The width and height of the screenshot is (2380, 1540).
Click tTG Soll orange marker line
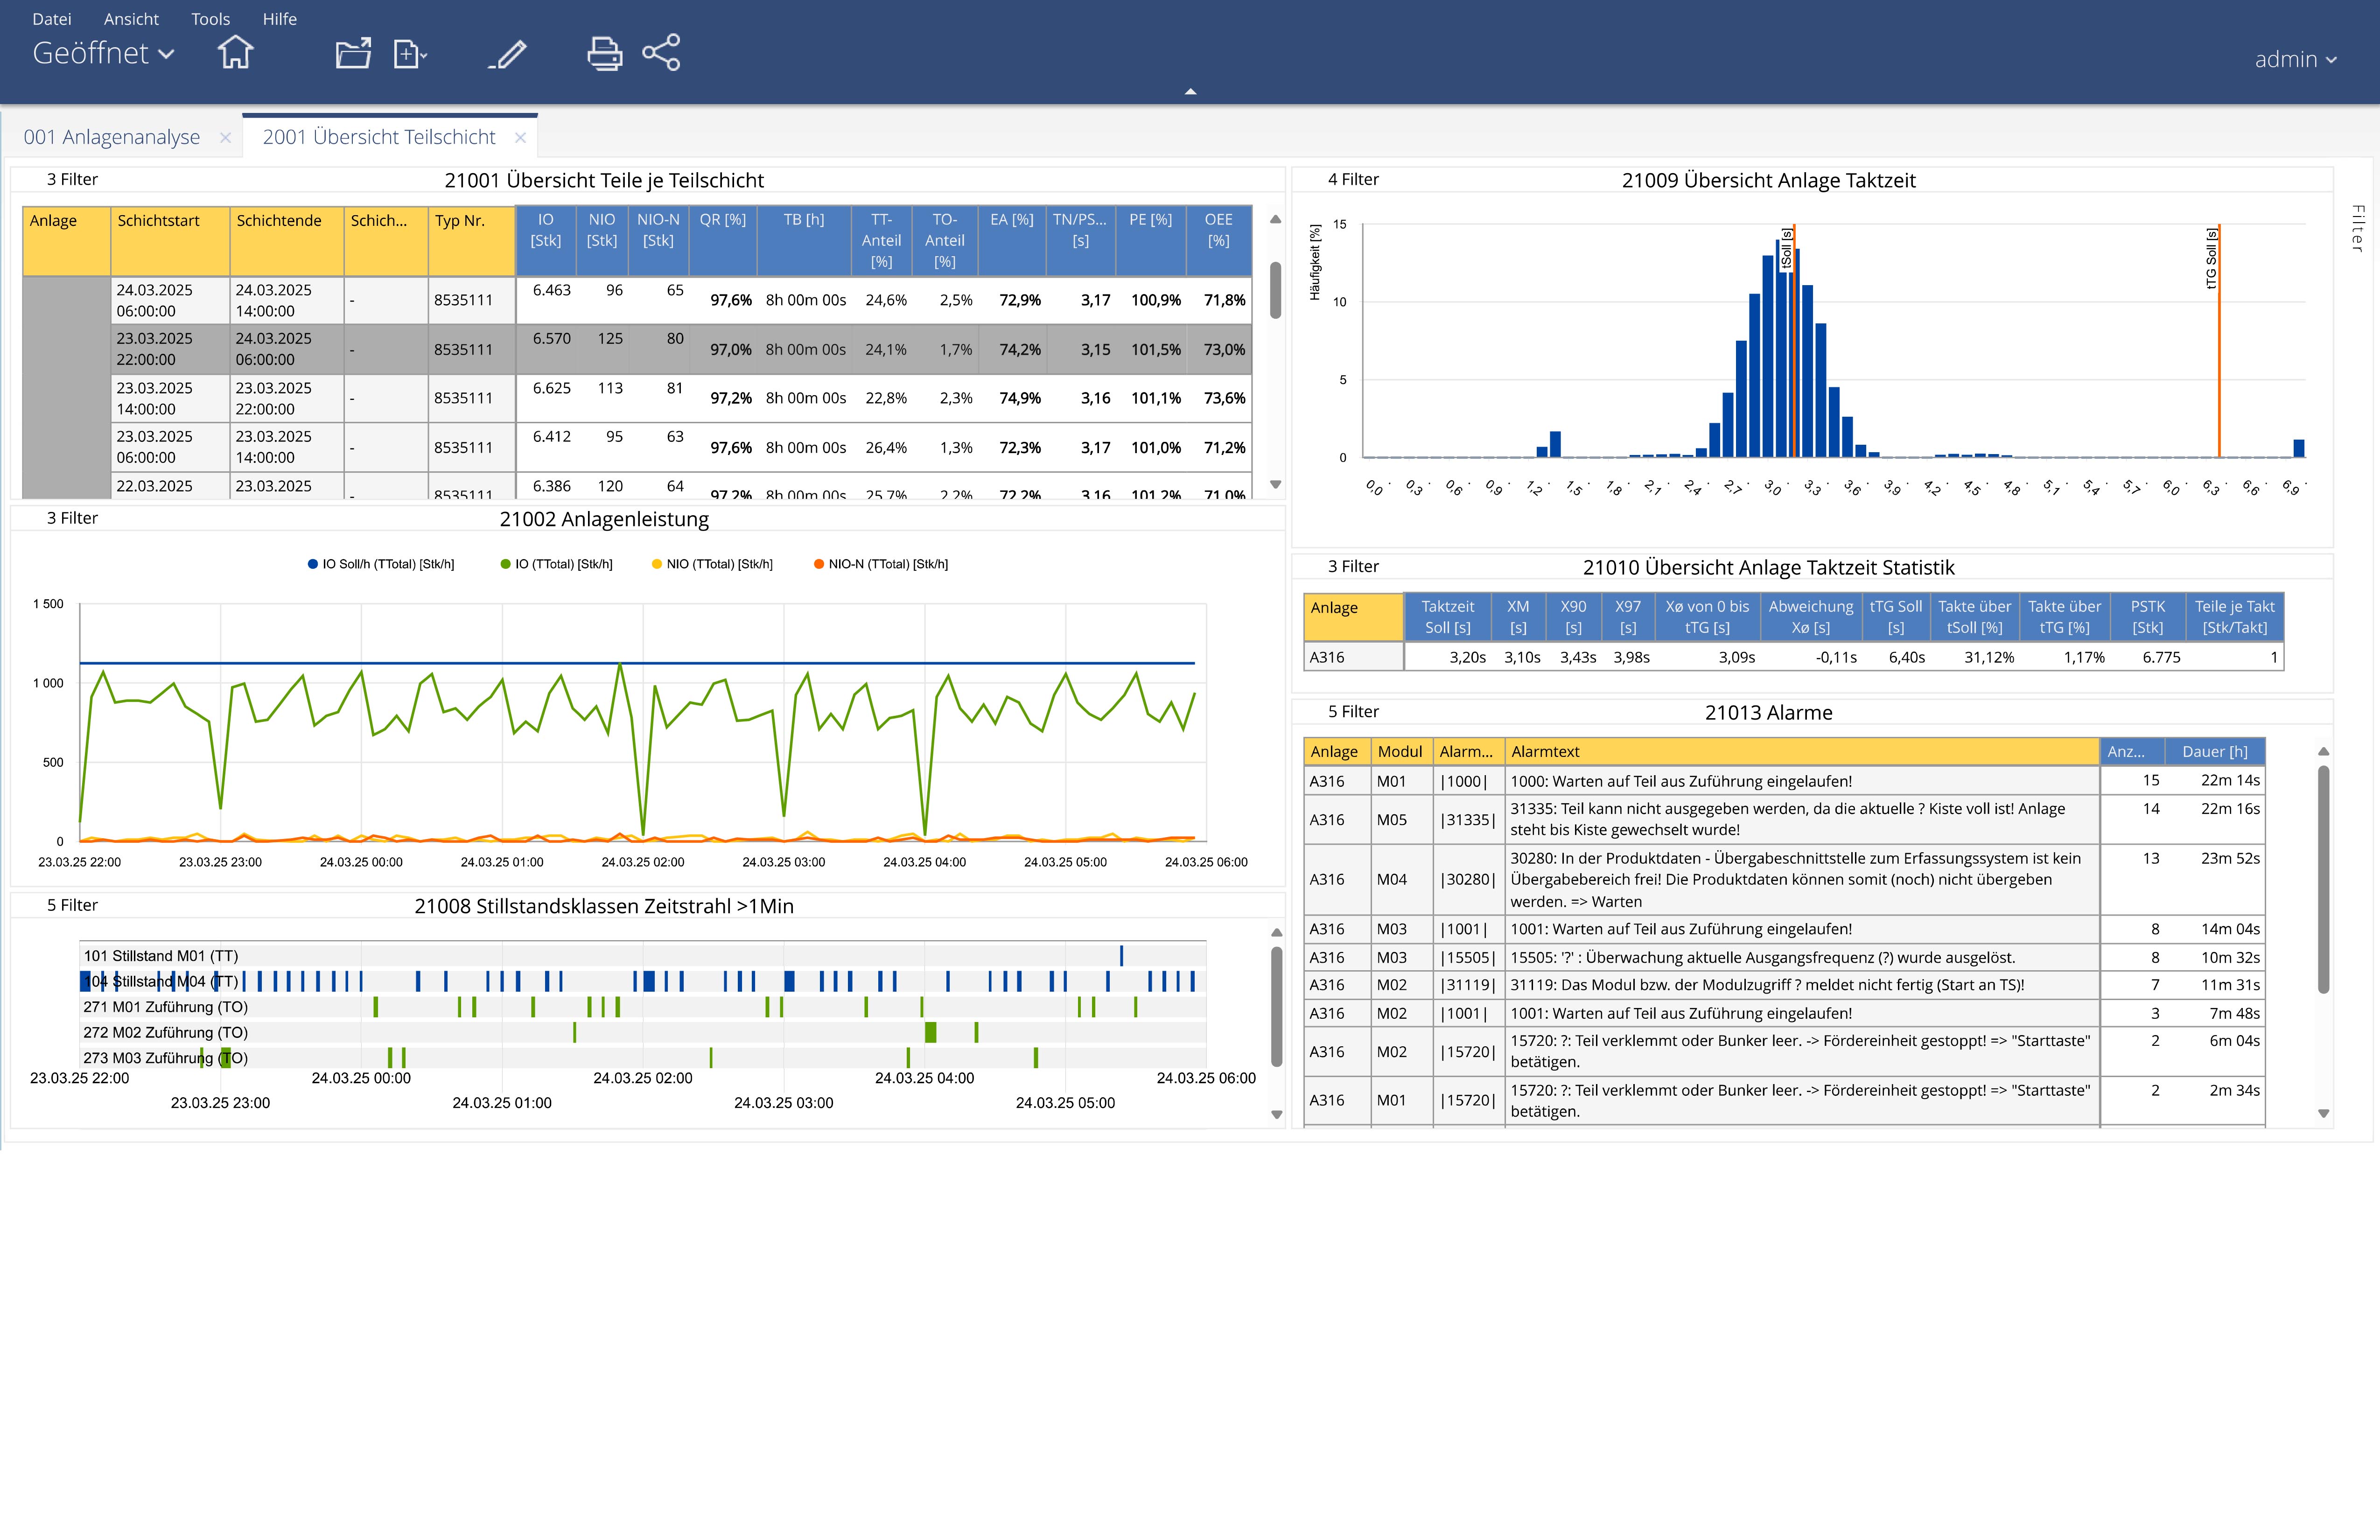[x=2219, y=340]
